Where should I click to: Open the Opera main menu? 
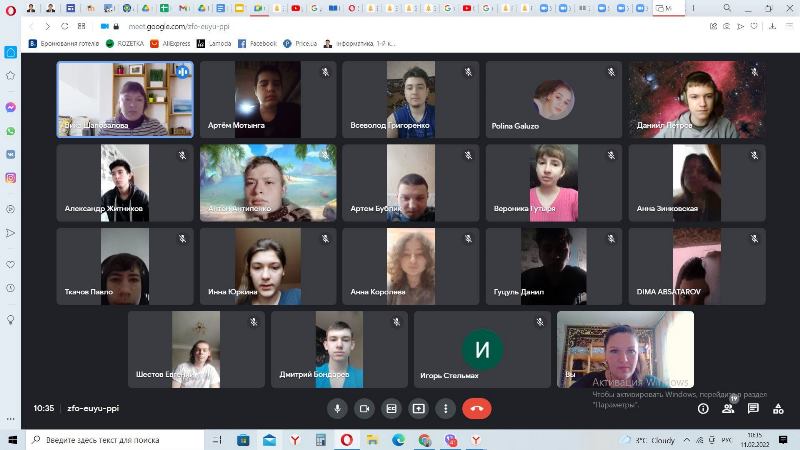pos(9,8)
